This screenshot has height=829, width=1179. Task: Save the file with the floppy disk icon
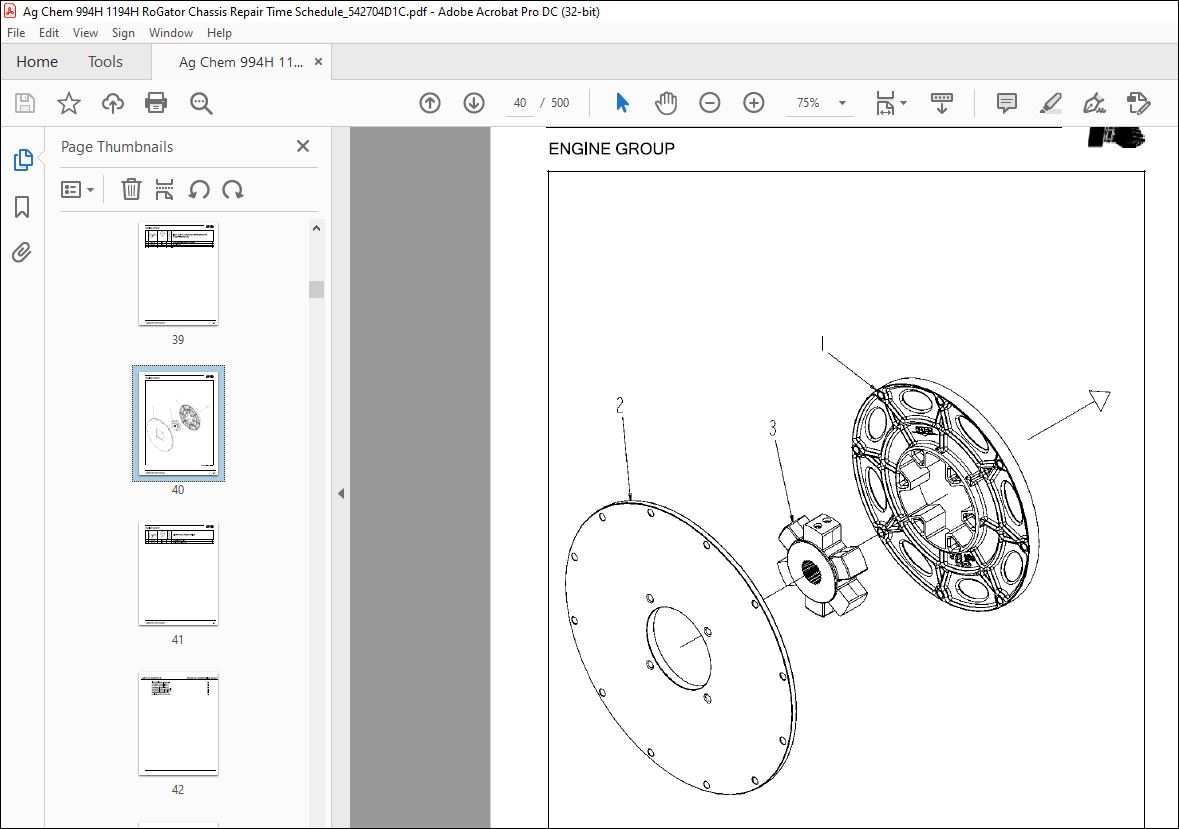pyautogui.click(x=25, y=103)
